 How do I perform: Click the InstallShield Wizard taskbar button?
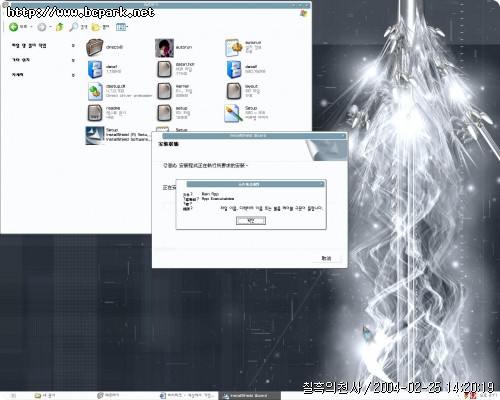[249, 396]
